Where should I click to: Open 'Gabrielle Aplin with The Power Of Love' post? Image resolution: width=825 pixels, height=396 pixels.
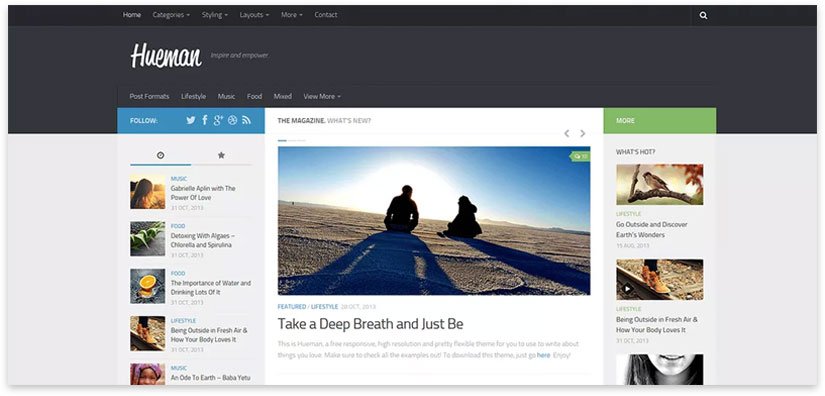click(x=203, y=193)
